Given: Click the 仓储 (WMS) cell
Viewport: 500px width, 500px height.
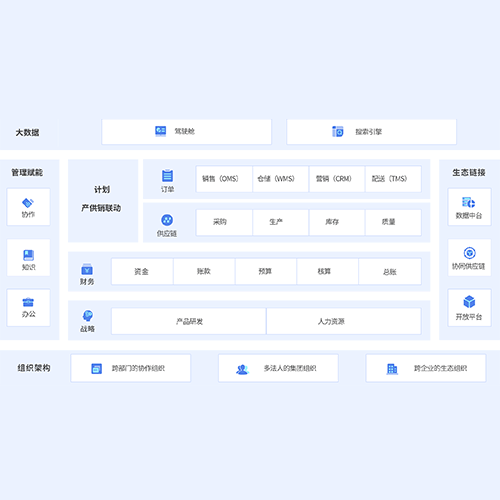Looking at the screenshot, I should coord(280,179).
